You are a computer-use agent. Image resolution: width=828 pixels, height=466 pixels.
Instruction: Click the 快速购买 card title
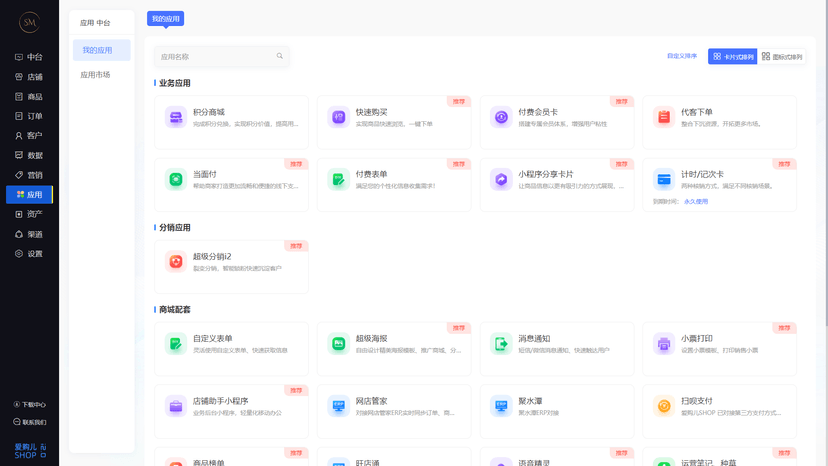click(371, 112)
